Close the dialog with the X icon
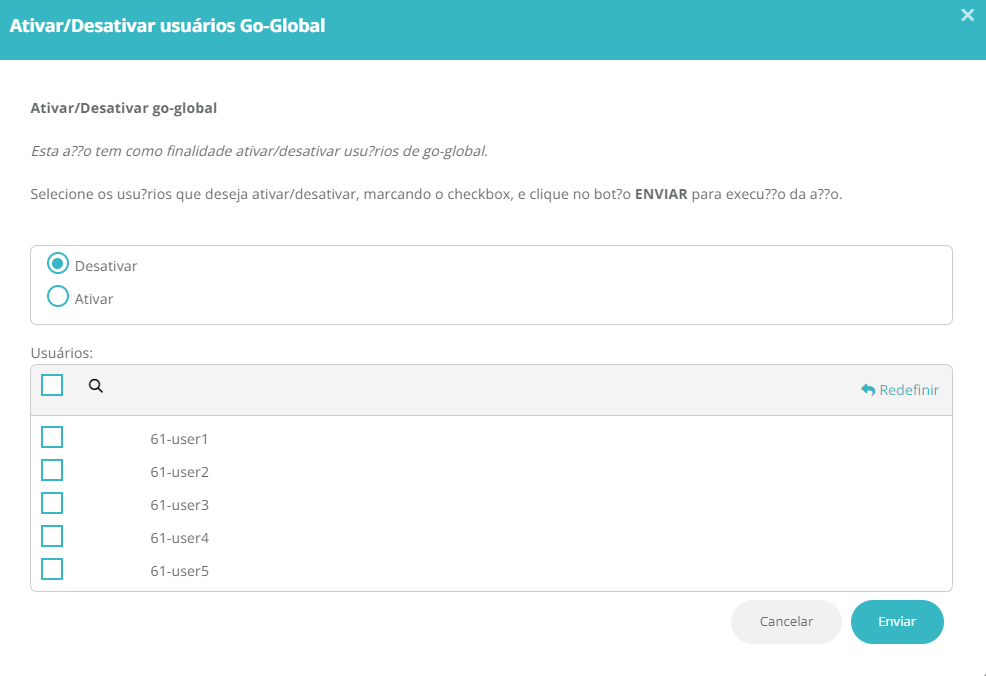 [967, 15]
